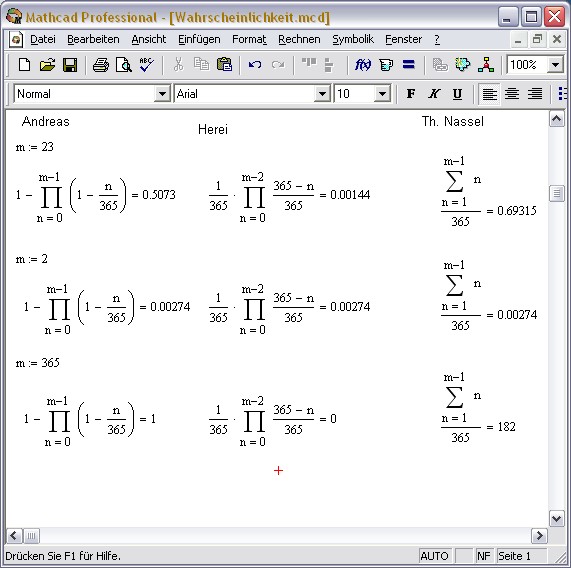This screenshot has width=571, height=568.
Task: Open the Ansicht menu
Action: (x=149, y=39)
